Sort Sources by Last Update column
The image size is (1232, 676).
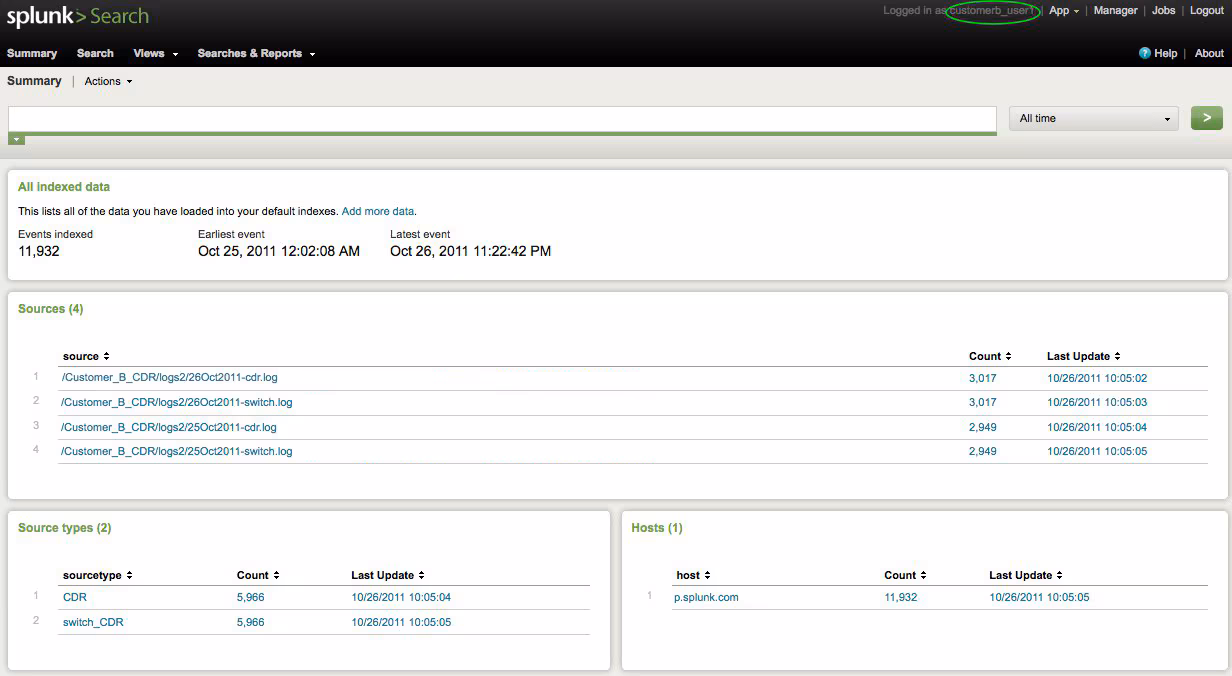1083,356
